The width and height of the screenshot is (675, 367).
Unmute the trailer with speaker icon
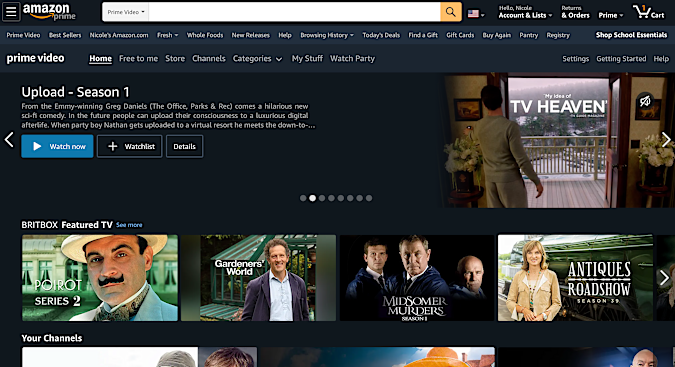click(x=644, y=101)
